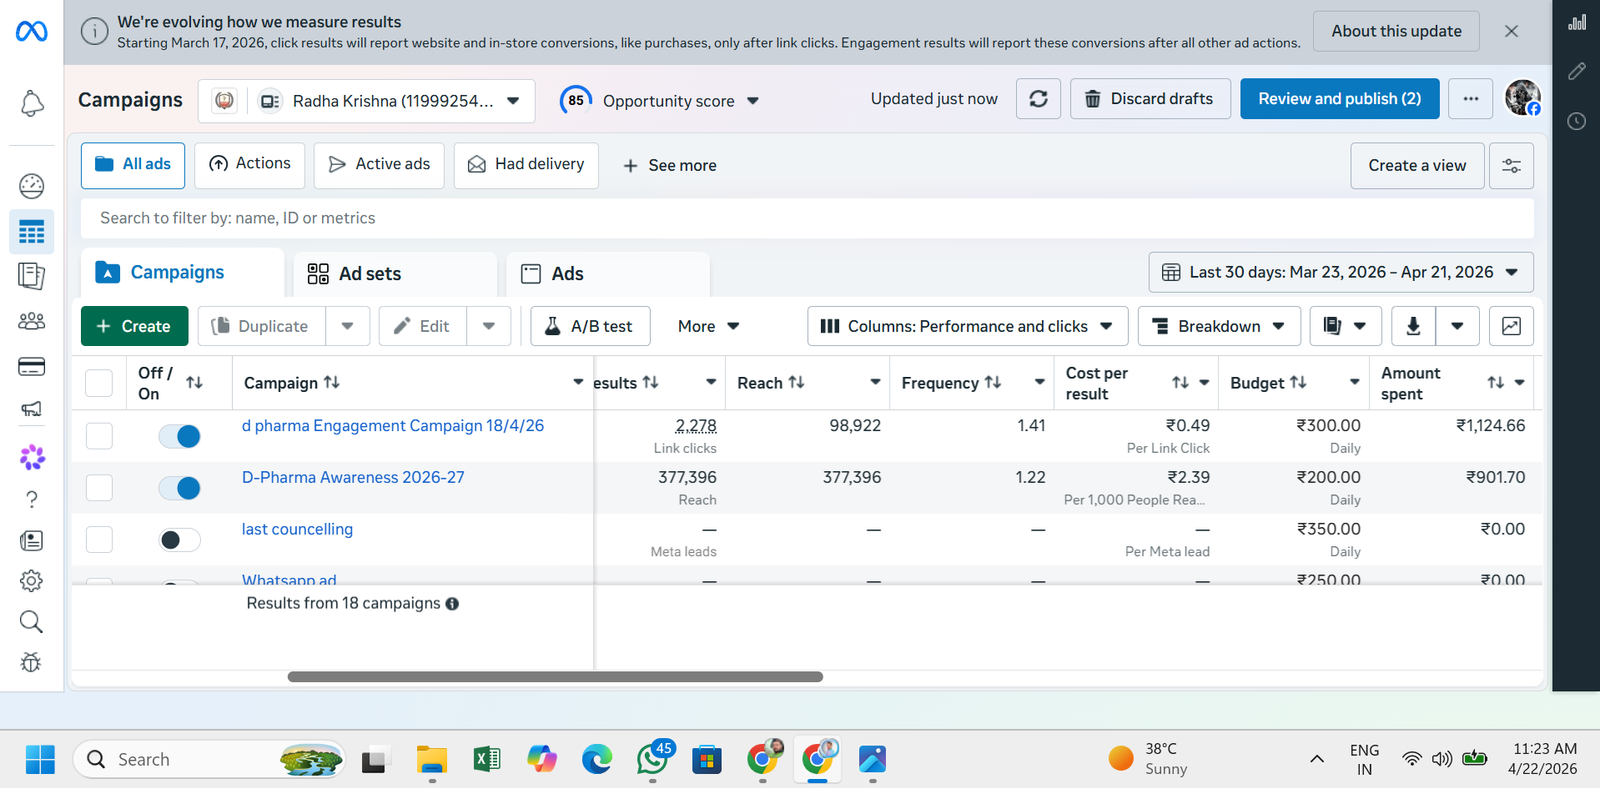Switch to the Ad sets tab

pos(395,274)
